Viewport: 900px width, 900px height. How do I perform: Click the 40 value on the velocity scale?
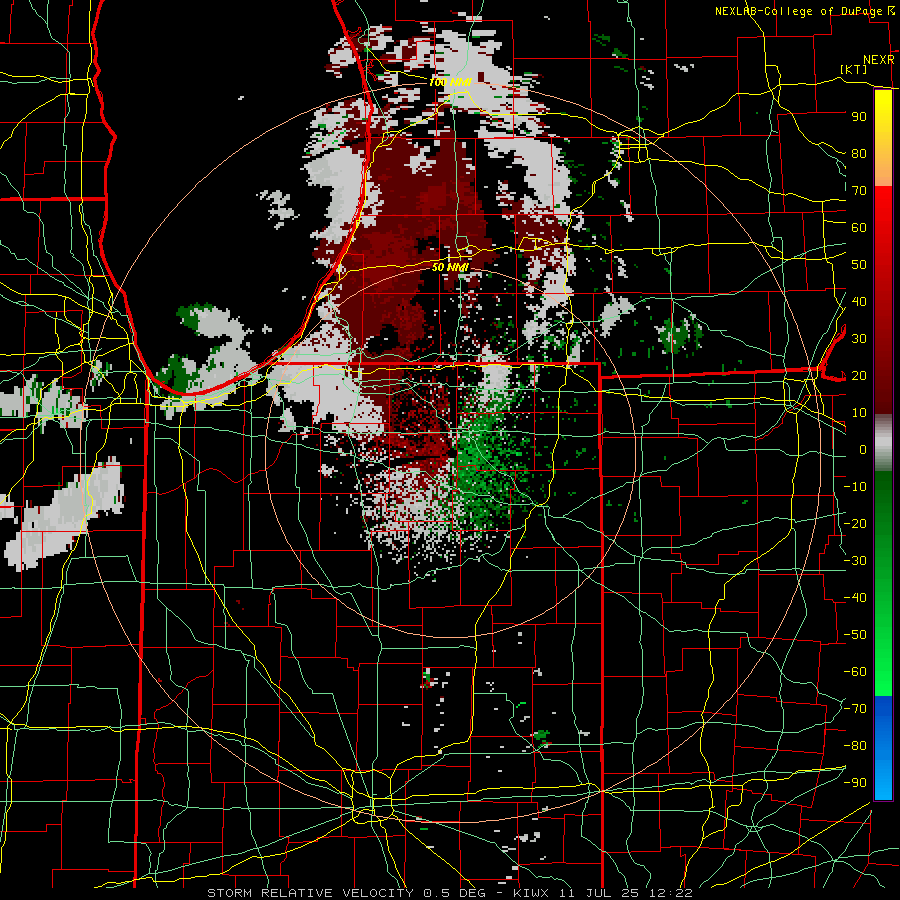click(859, 302)
